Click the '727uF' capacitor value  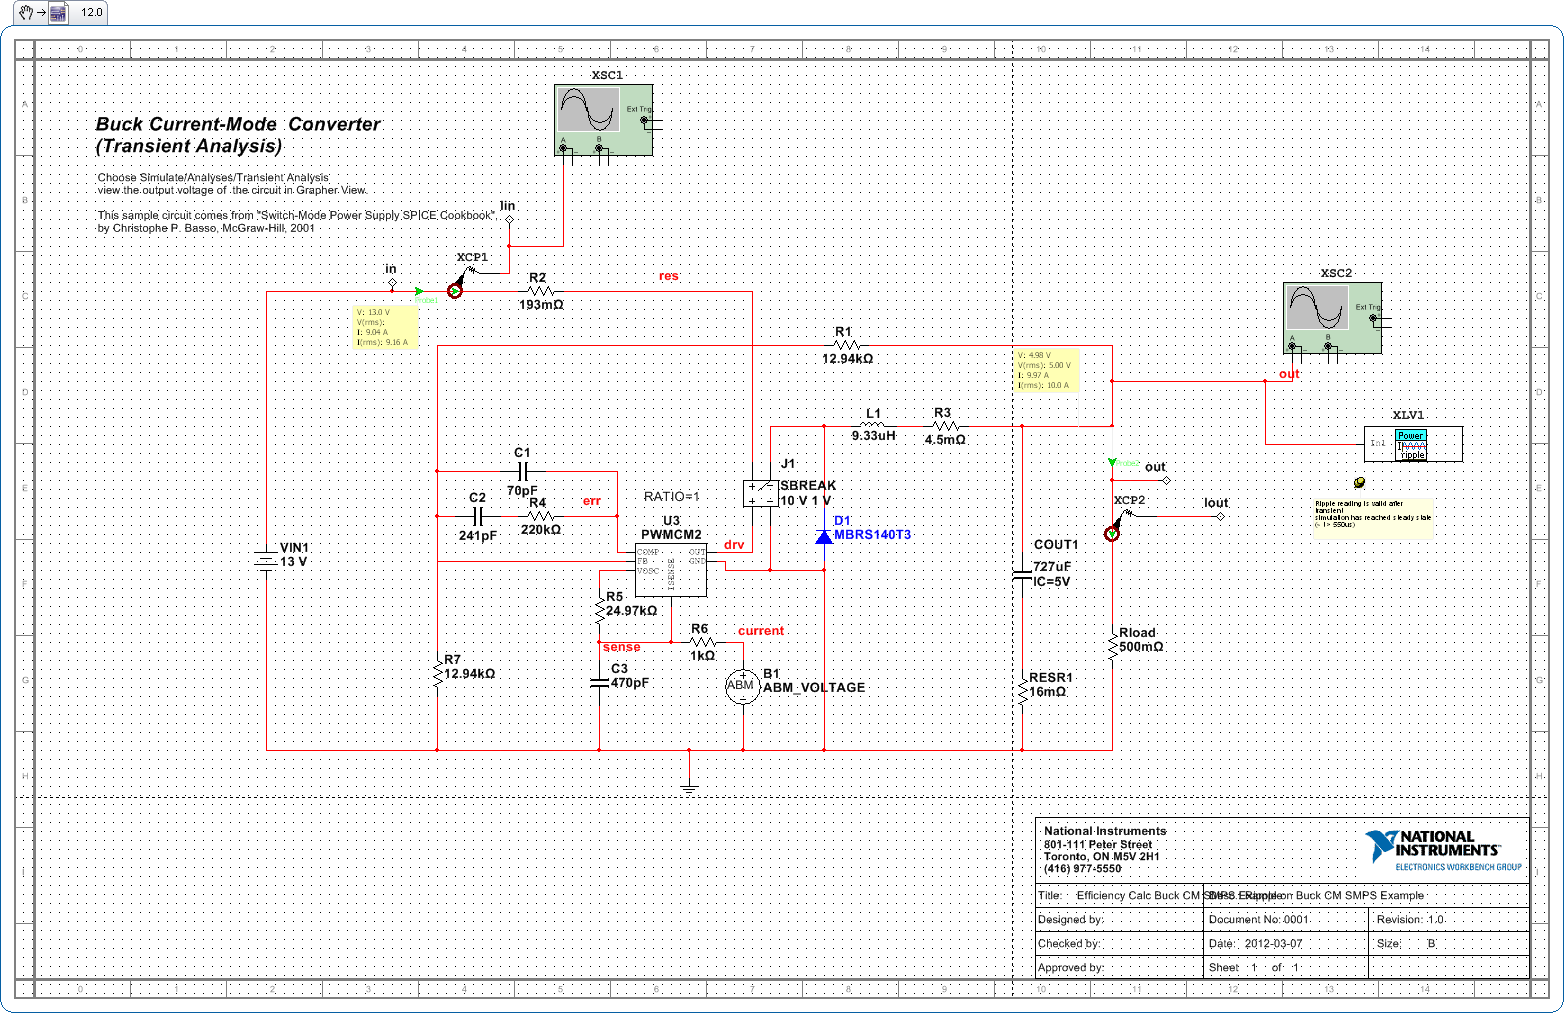click(x=1052, y=567)
